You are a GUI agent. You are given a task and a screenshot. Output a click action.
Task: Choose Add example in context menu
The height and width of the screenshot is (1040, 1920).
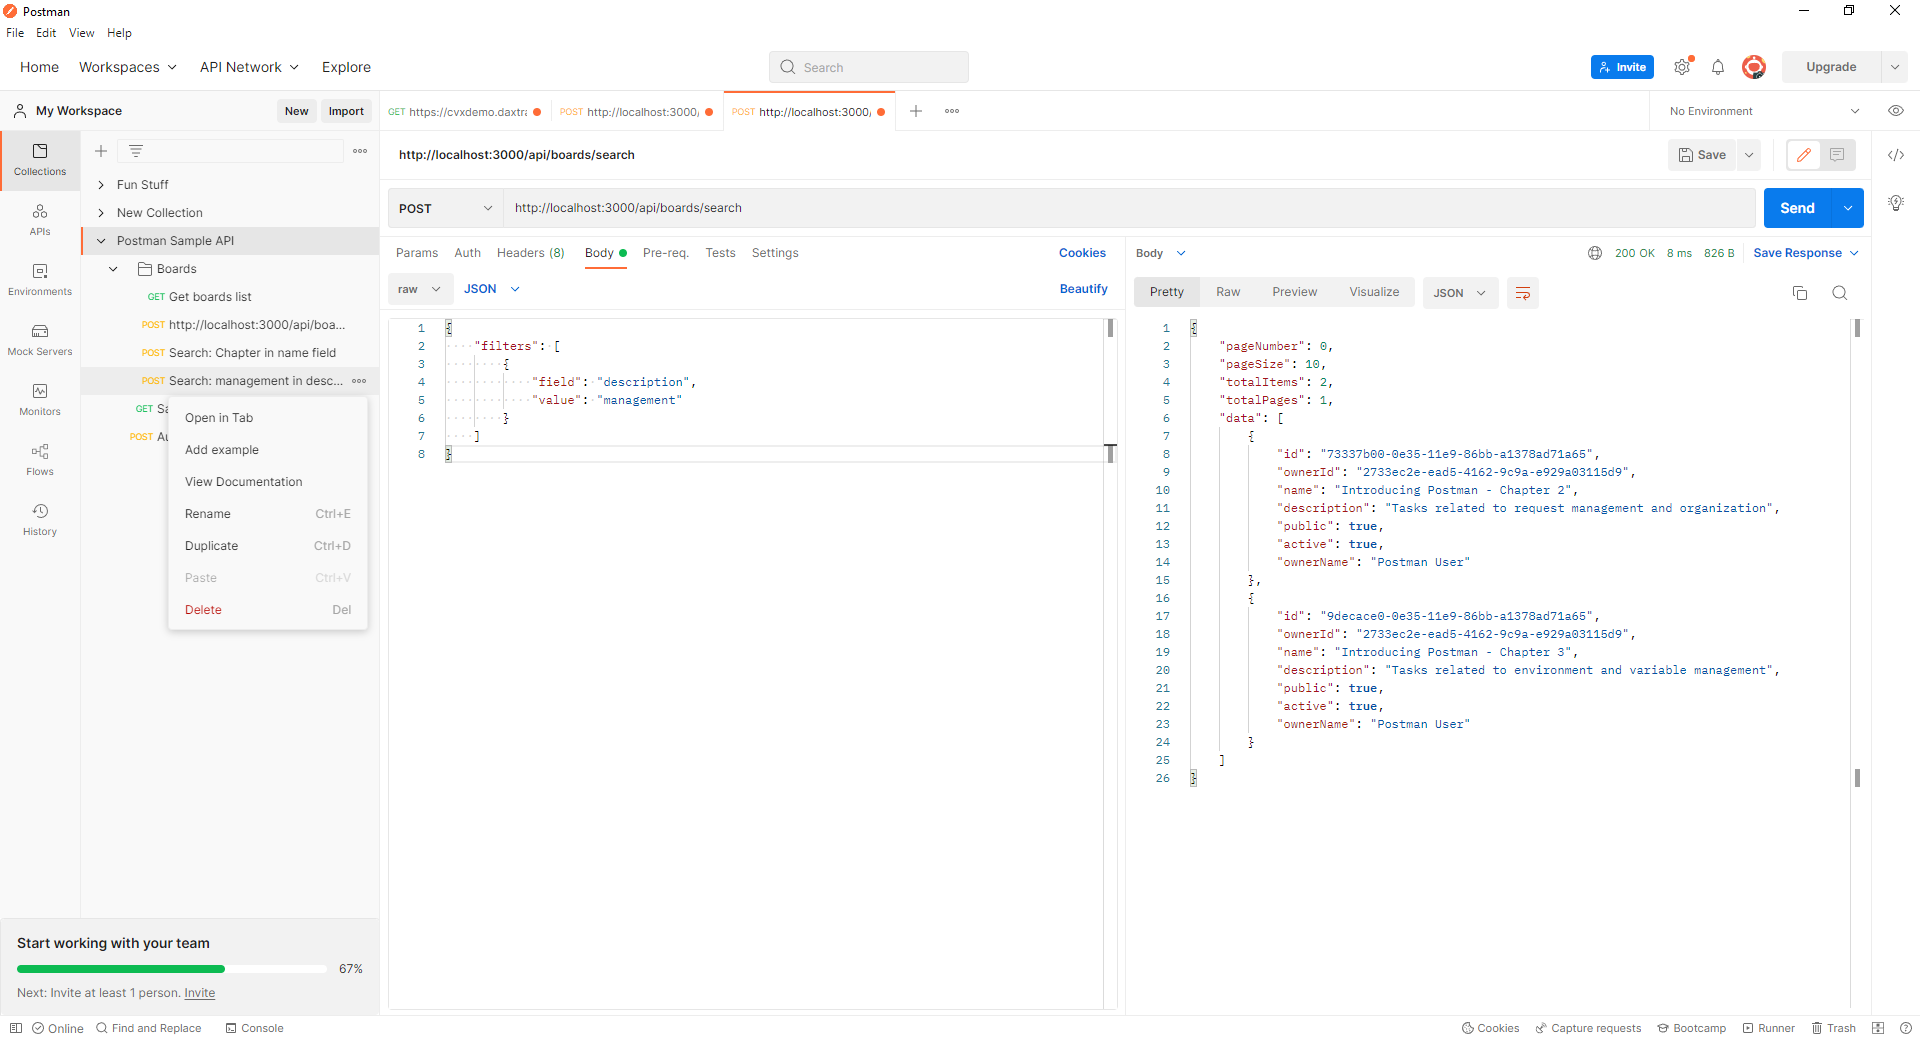pyautogui.click(x=268, y=450)
